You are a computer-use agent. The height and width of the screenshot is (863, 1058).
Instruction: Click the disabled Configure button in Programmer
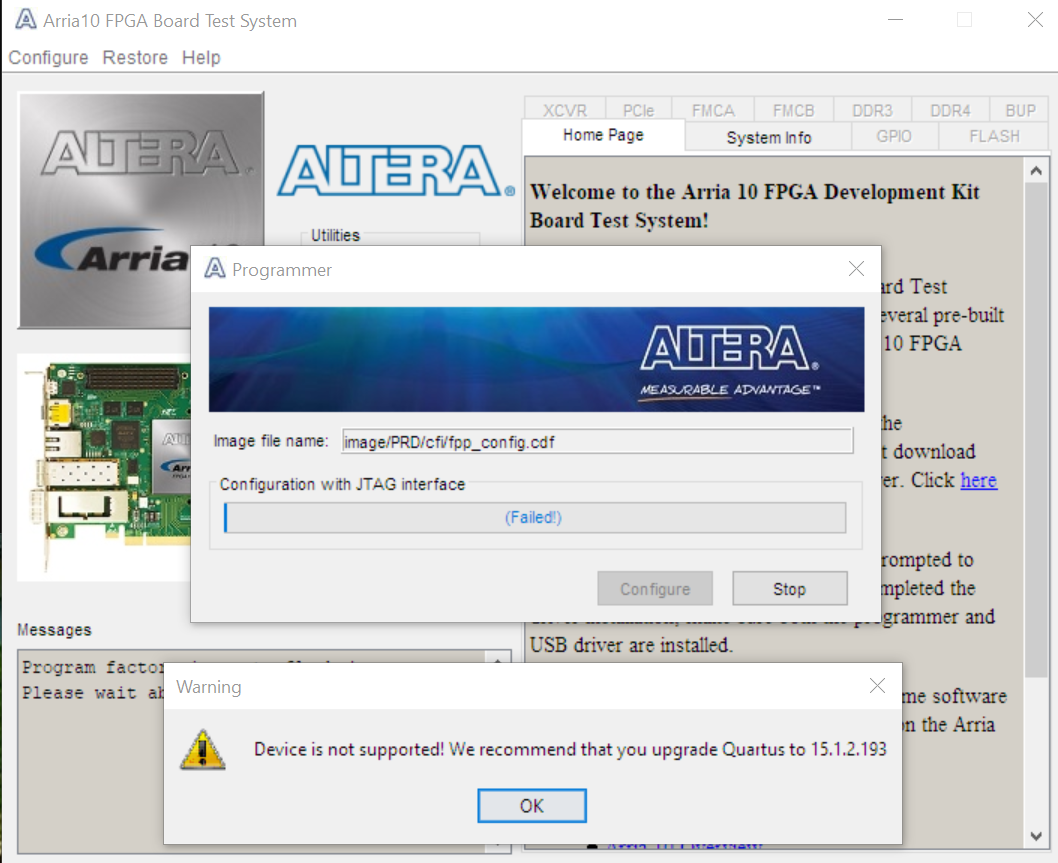coord(655,589)
